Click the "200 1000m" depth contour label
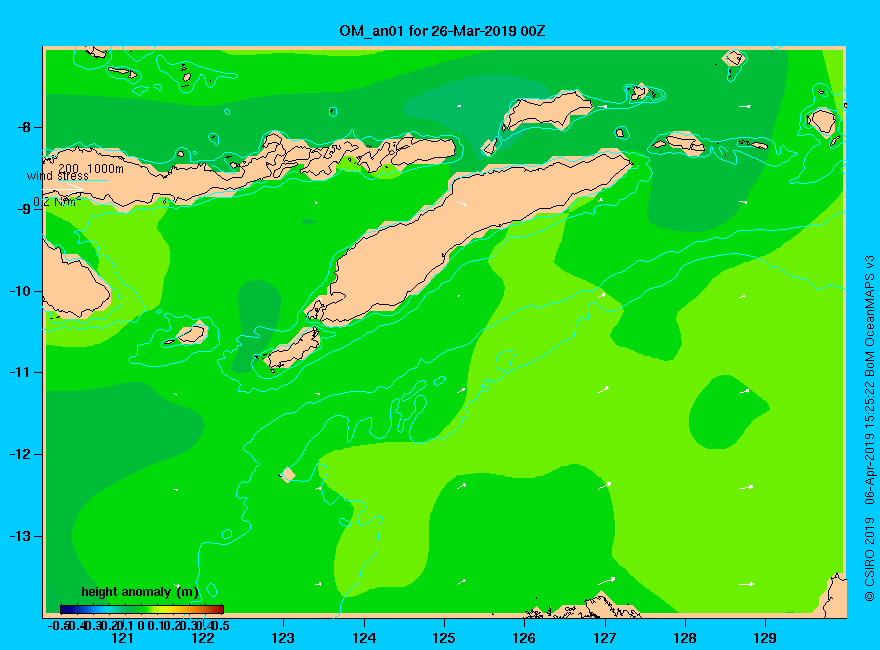The image size is (880, 650). coord(91,168)
